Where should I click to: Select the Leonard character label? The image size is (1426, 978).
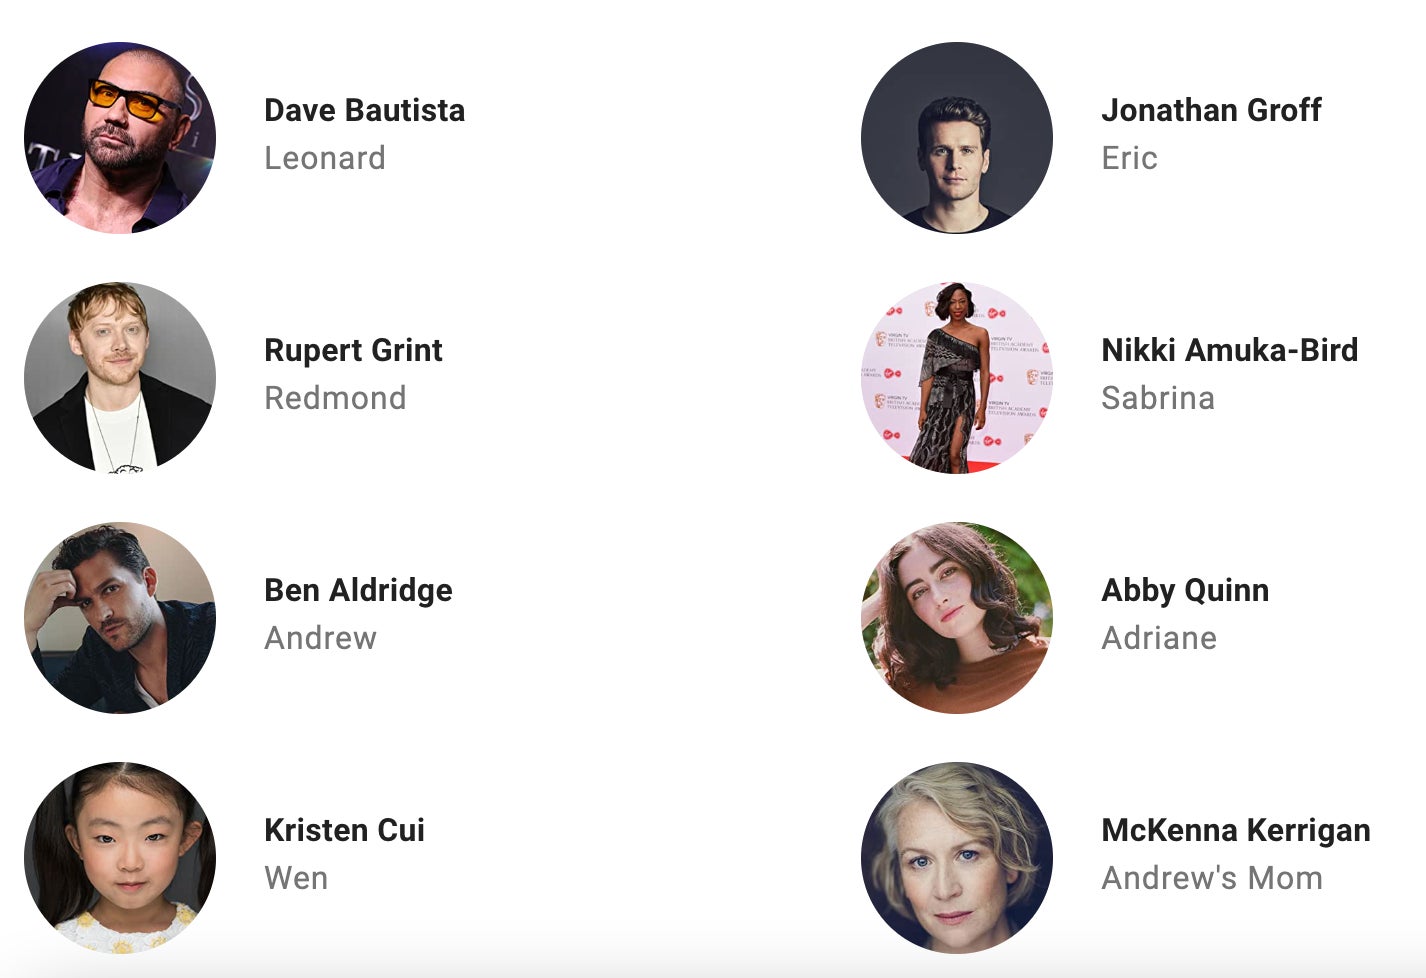[x=325, y=158]
